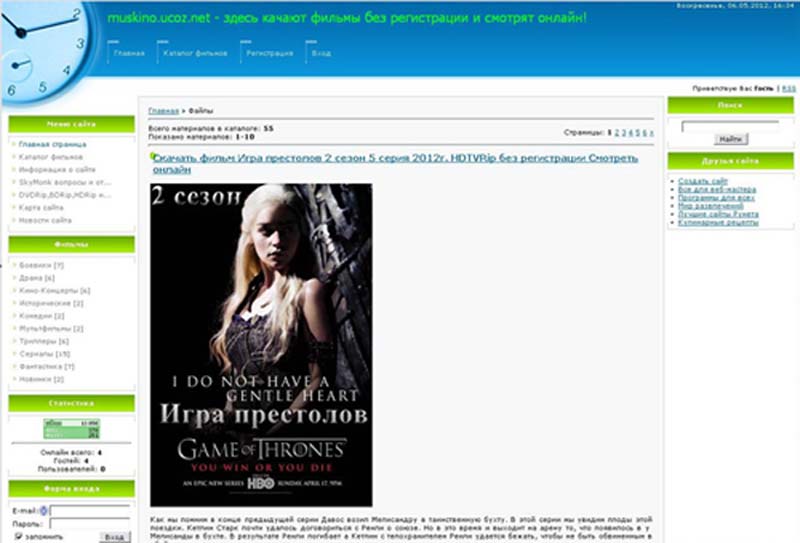The width and height of the screenshot is (800, 543).
Task: Go to page 2 of catalog
Action: (x=617, y=133)
